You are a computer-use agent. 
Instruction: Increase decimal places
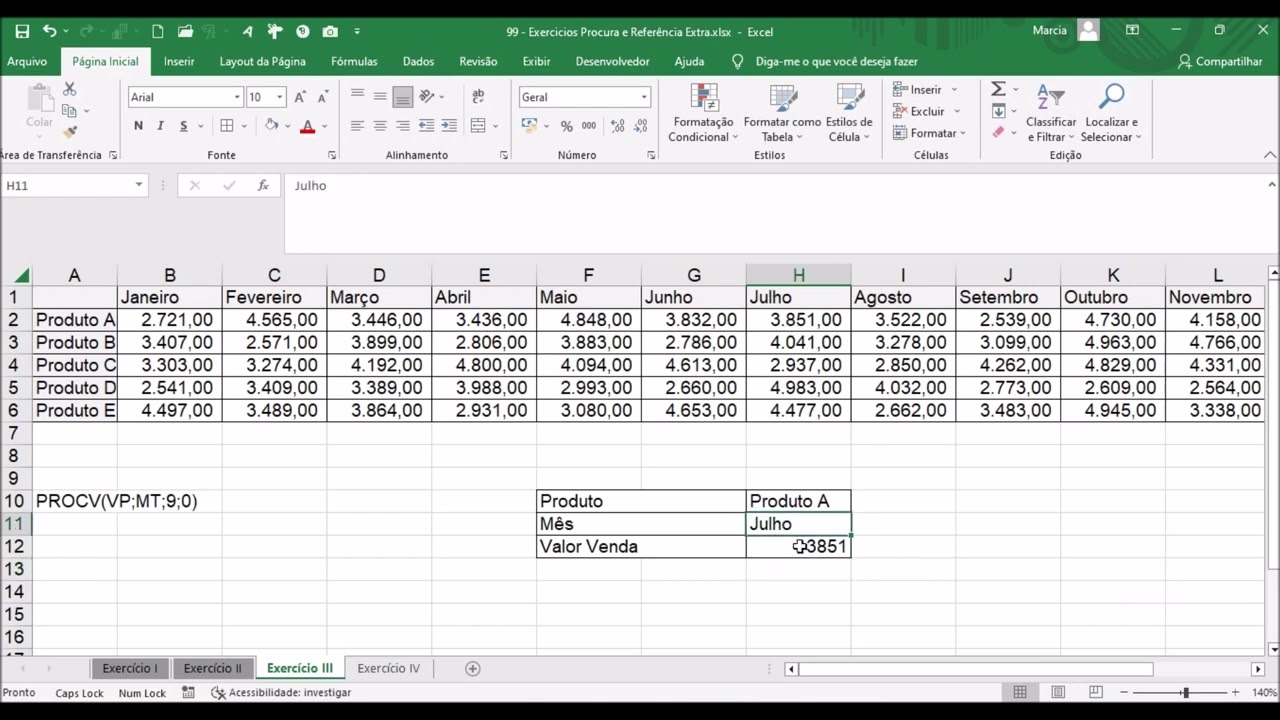tap(618, 126)
